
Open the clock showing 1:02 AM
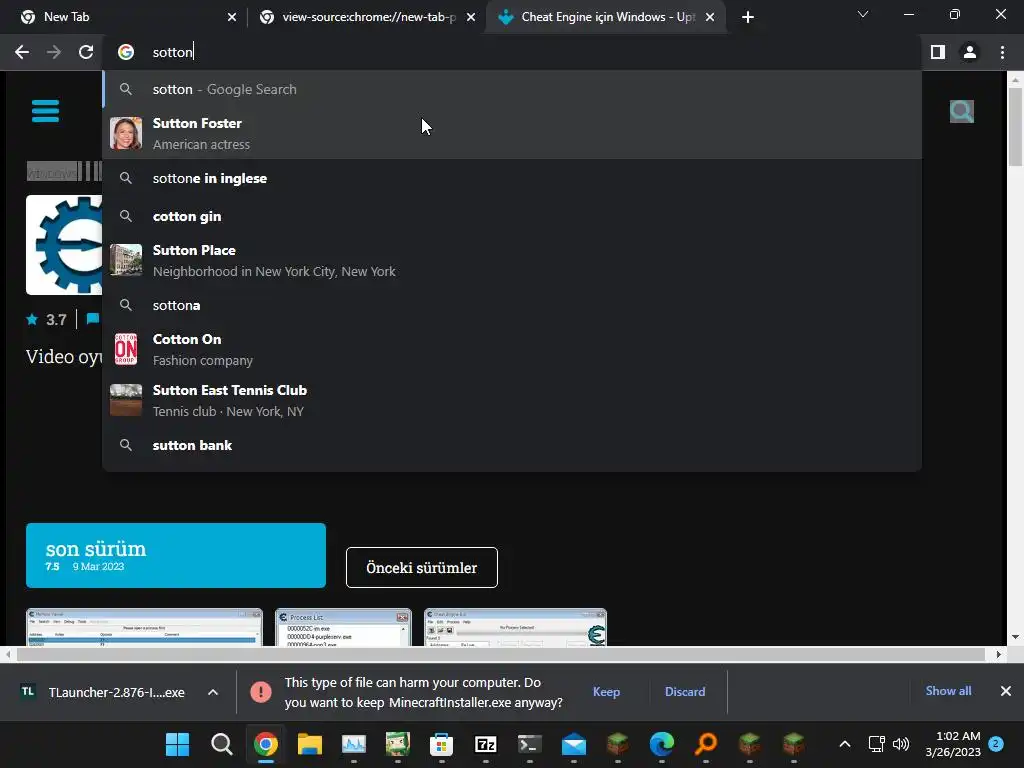tap(953, 744)
